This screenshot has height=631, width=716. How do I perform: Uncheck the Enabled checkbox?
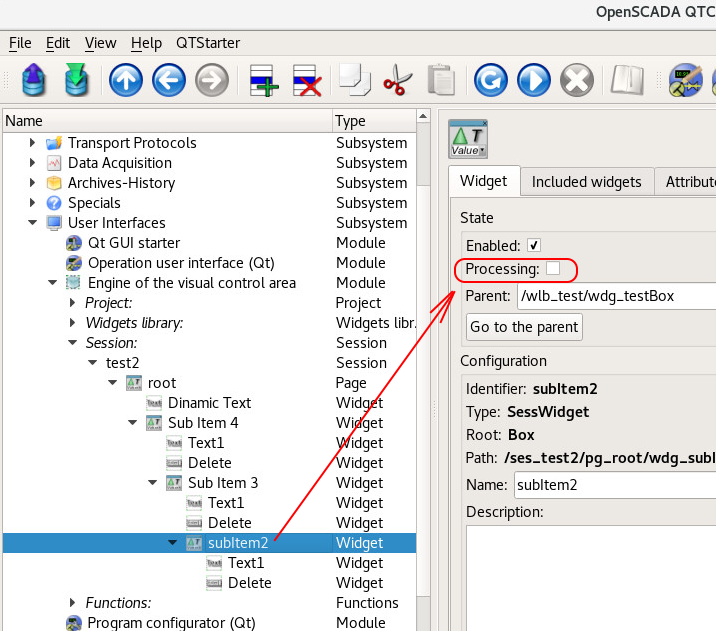pos(534,245)
